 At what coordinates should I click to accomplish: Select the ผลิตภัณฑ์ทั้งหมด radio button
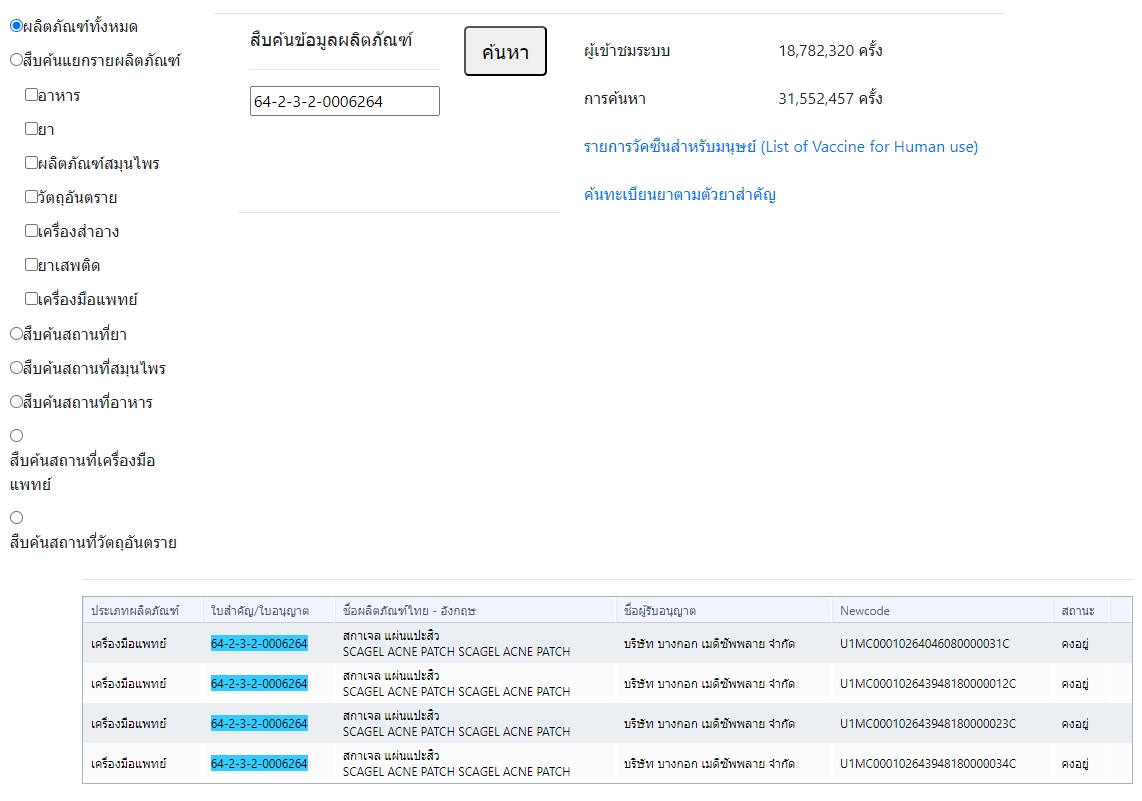(x=16, y=25)
